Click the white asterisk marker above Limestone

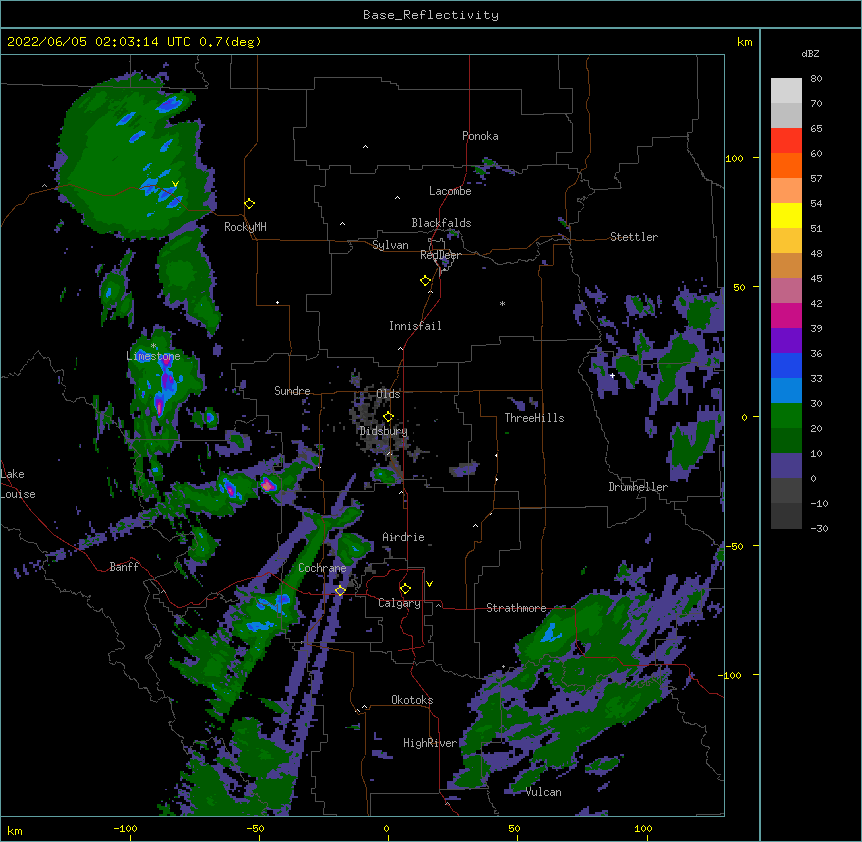[154, 346]
